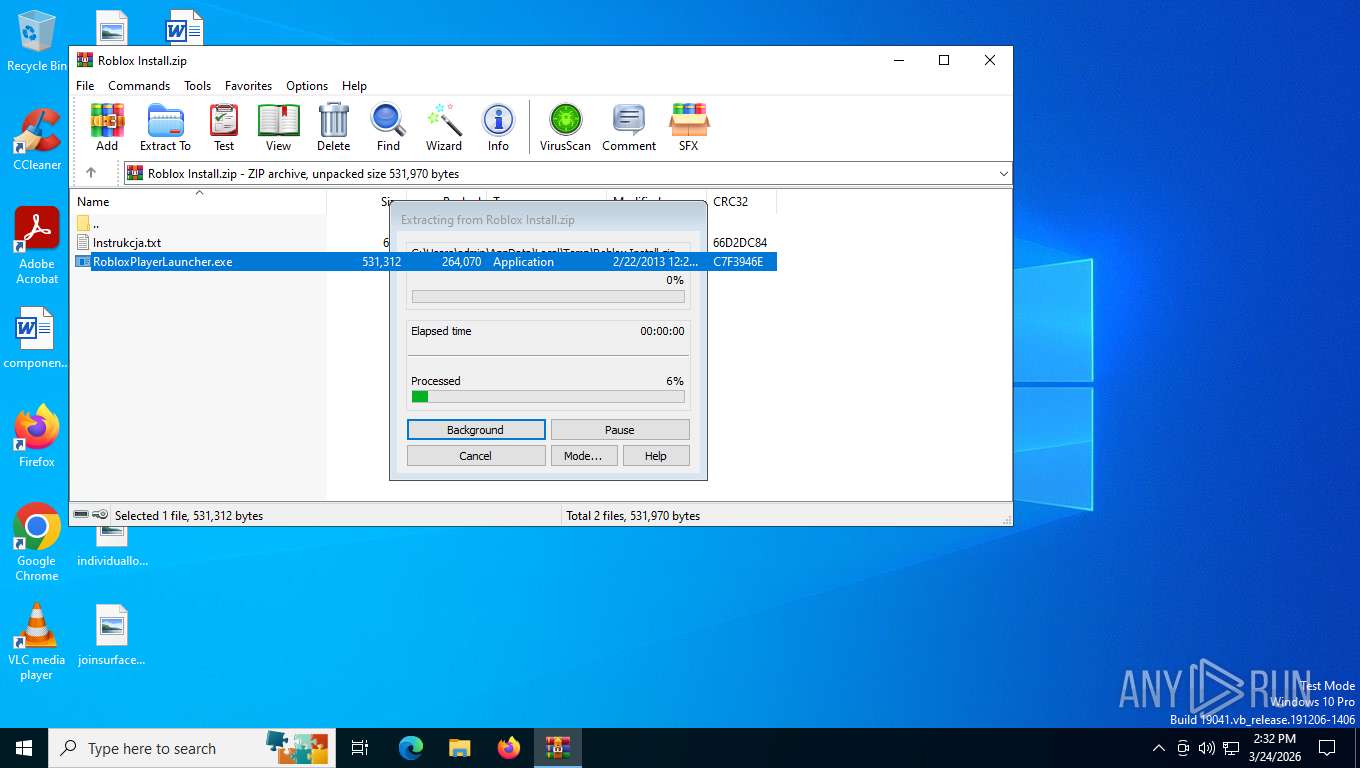The height and width of the screenshot is (768, 1360).
Task: Click 'Total 2 files, 531,970 bytes' status text
Action: [x=633, y=516]
